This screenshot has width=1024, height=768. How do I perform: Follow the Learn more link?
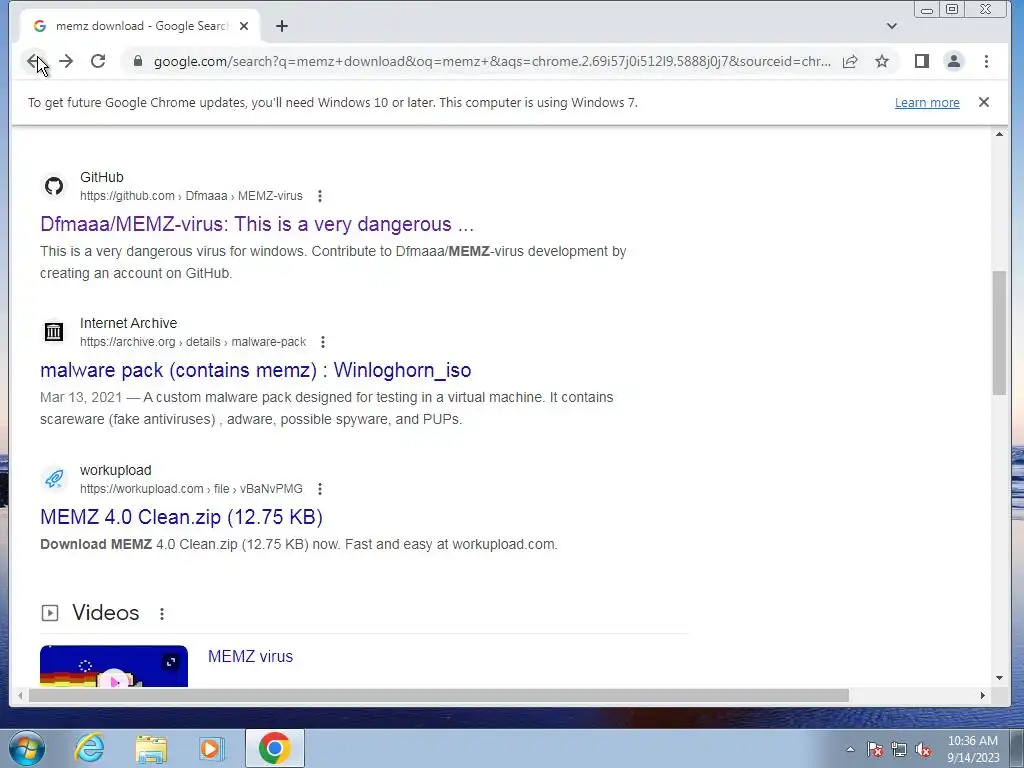(927, 103)
